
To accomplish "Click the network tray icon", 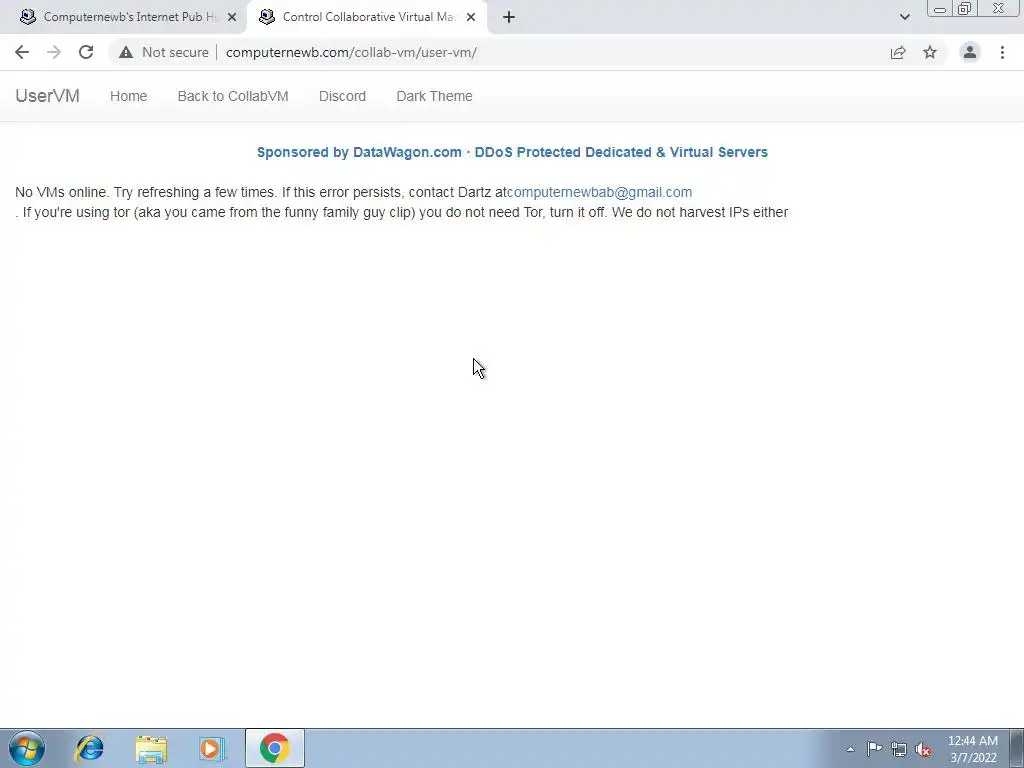I will click(899, 749).
